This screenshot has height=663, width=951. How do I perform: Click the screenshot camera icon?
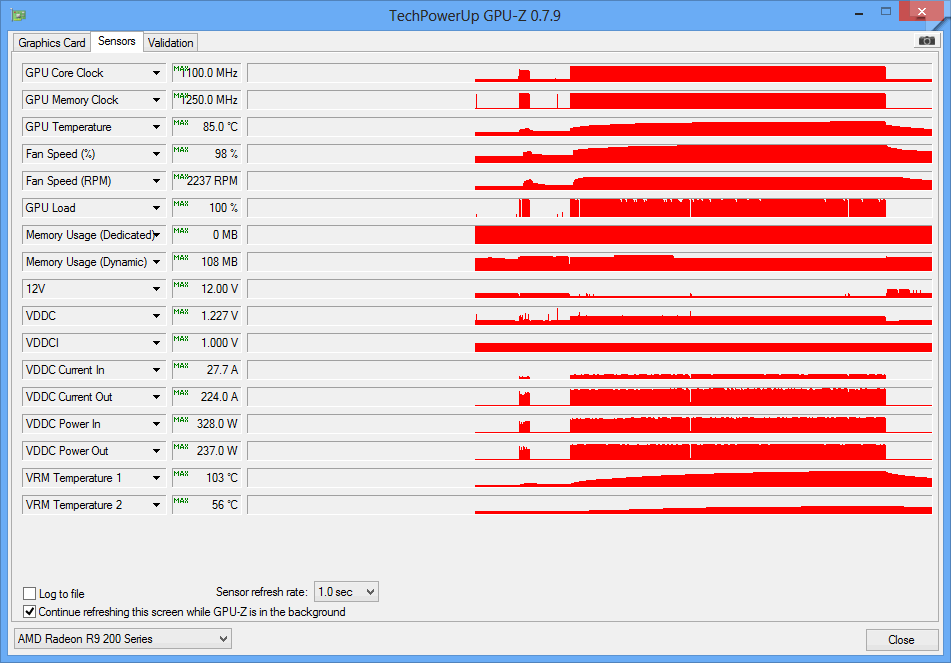pos(926,41)
